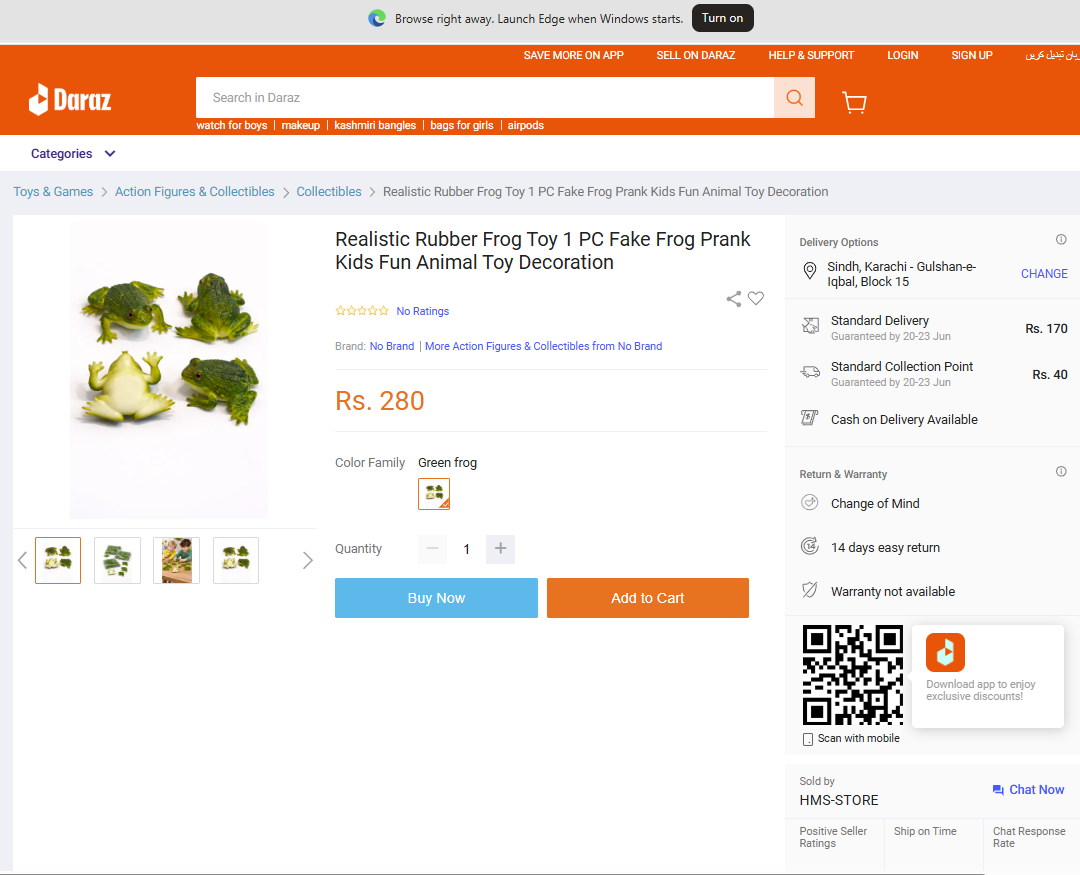
Task: Show the previous thumbnails with the left arrow
Action: (22, 560)
